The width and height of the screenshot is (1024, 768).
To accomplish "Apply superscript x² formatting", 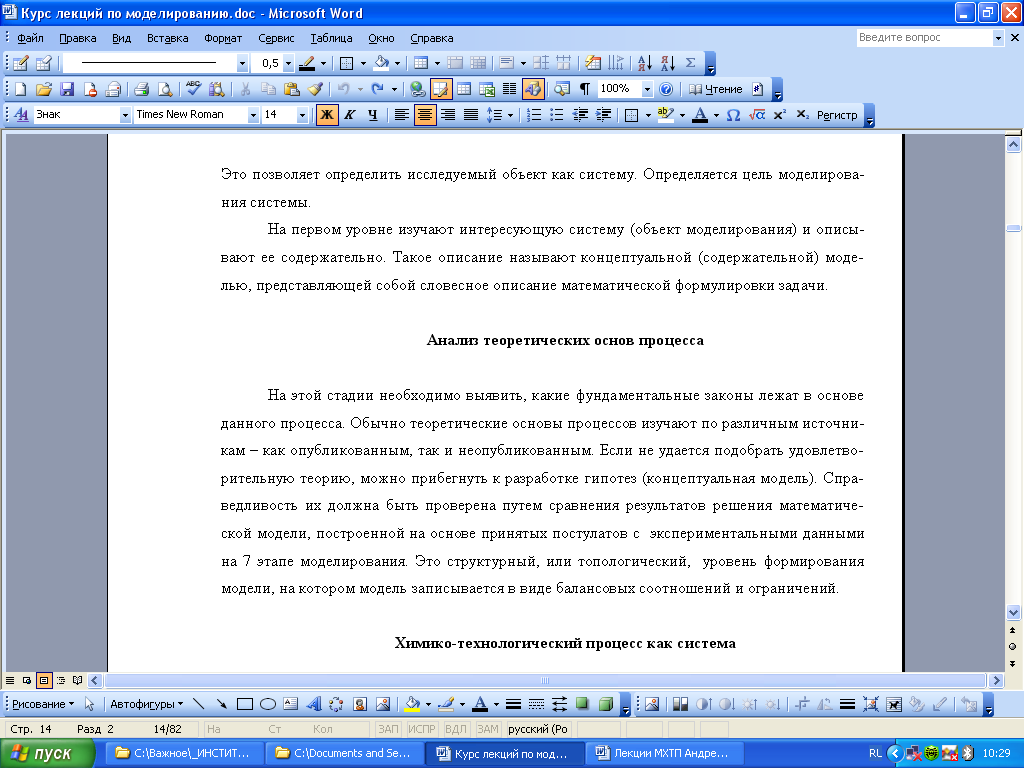I will pyautogui.click(x=779, y=115).
